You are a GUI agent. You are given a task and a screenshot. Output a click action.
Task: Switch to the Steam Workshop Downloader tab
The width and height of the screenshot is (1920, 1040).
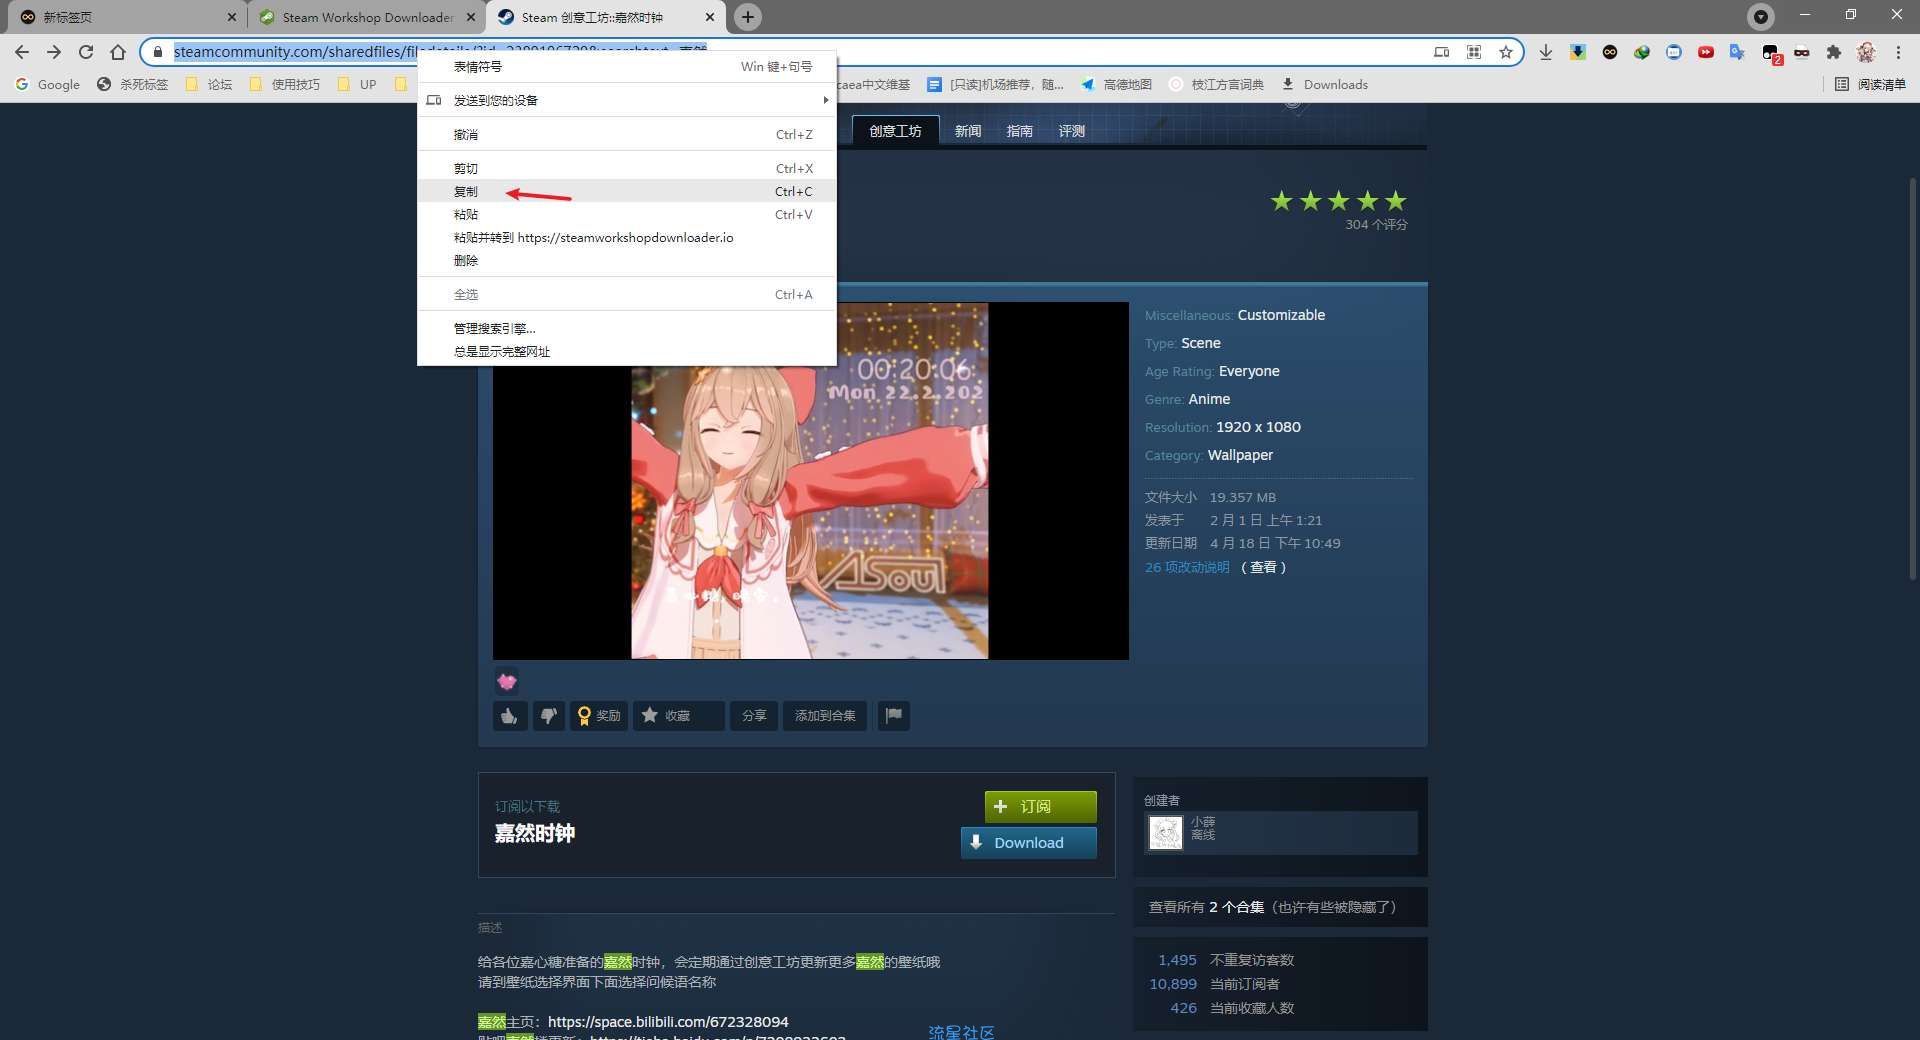366,17
